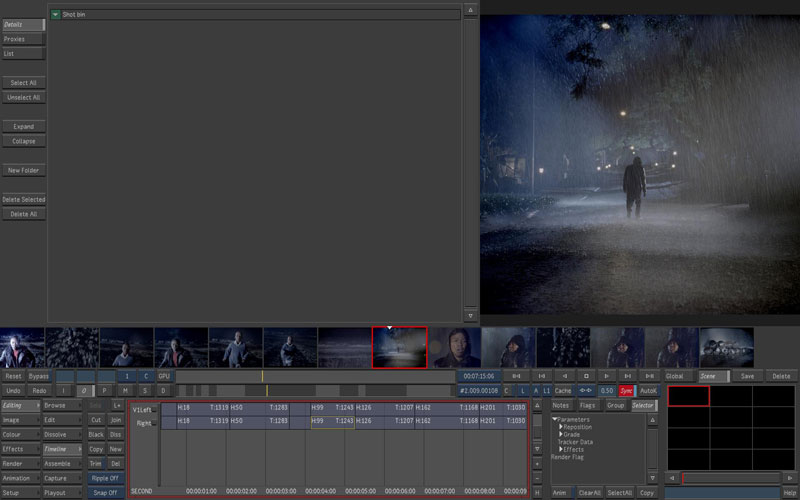Image resolution: width=800 pixels, height=500 pixels.
Task: Play the shot forward
Action: (607, 376)
